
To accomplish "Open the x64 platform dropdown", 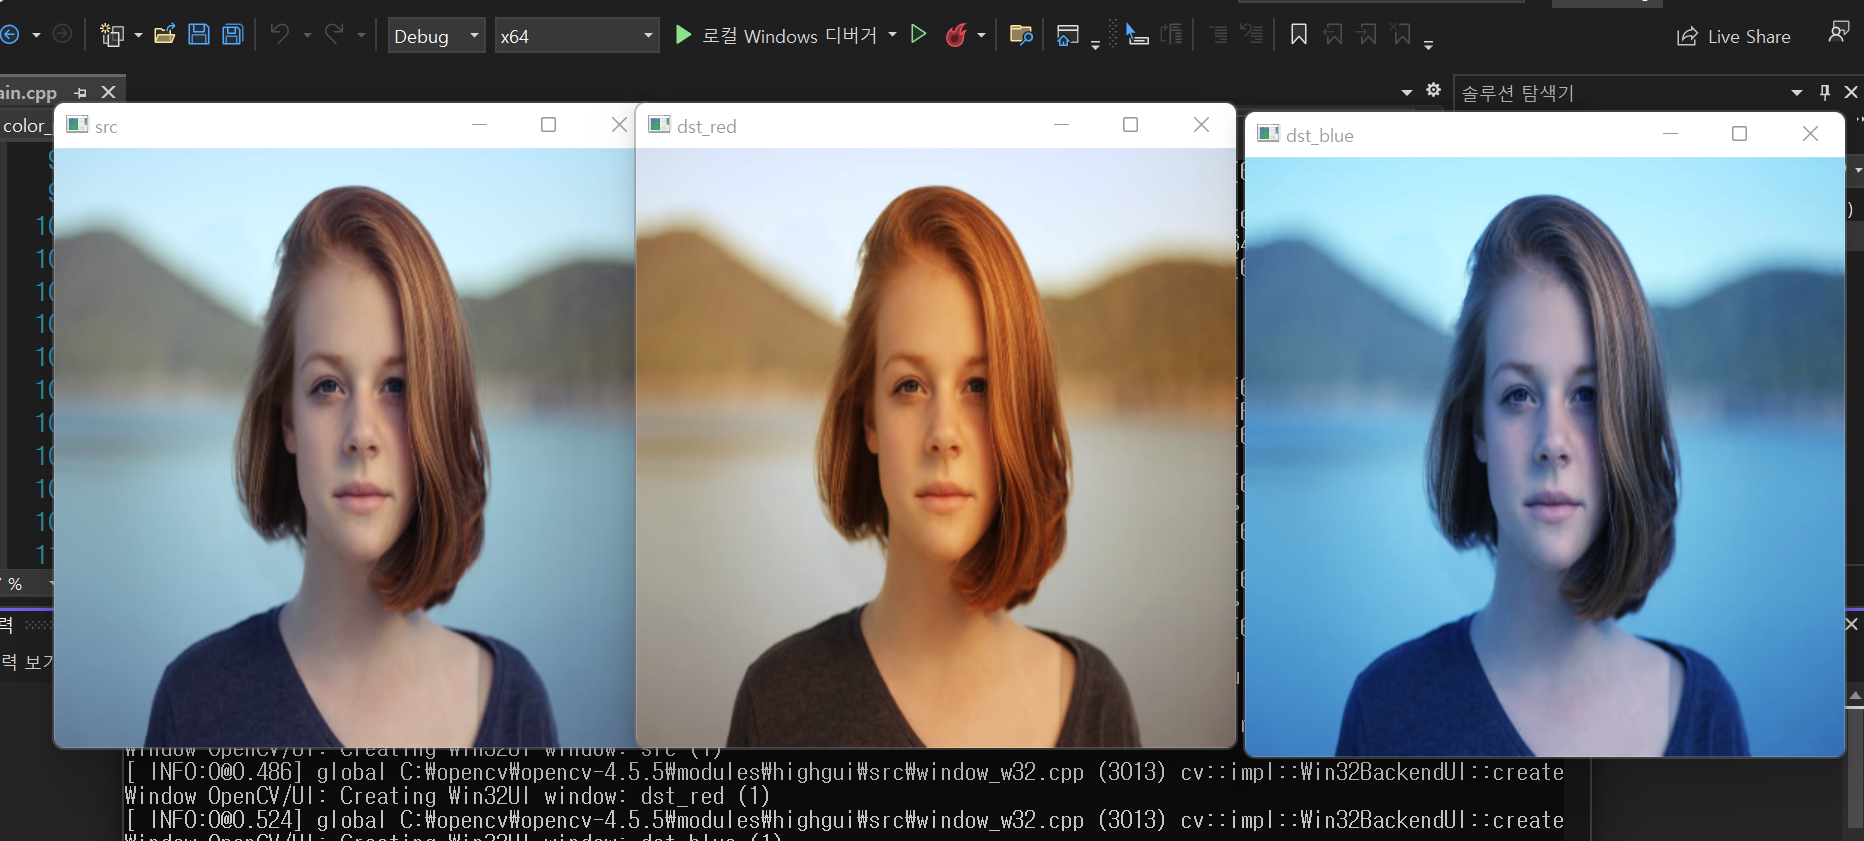I will point(577,36).
